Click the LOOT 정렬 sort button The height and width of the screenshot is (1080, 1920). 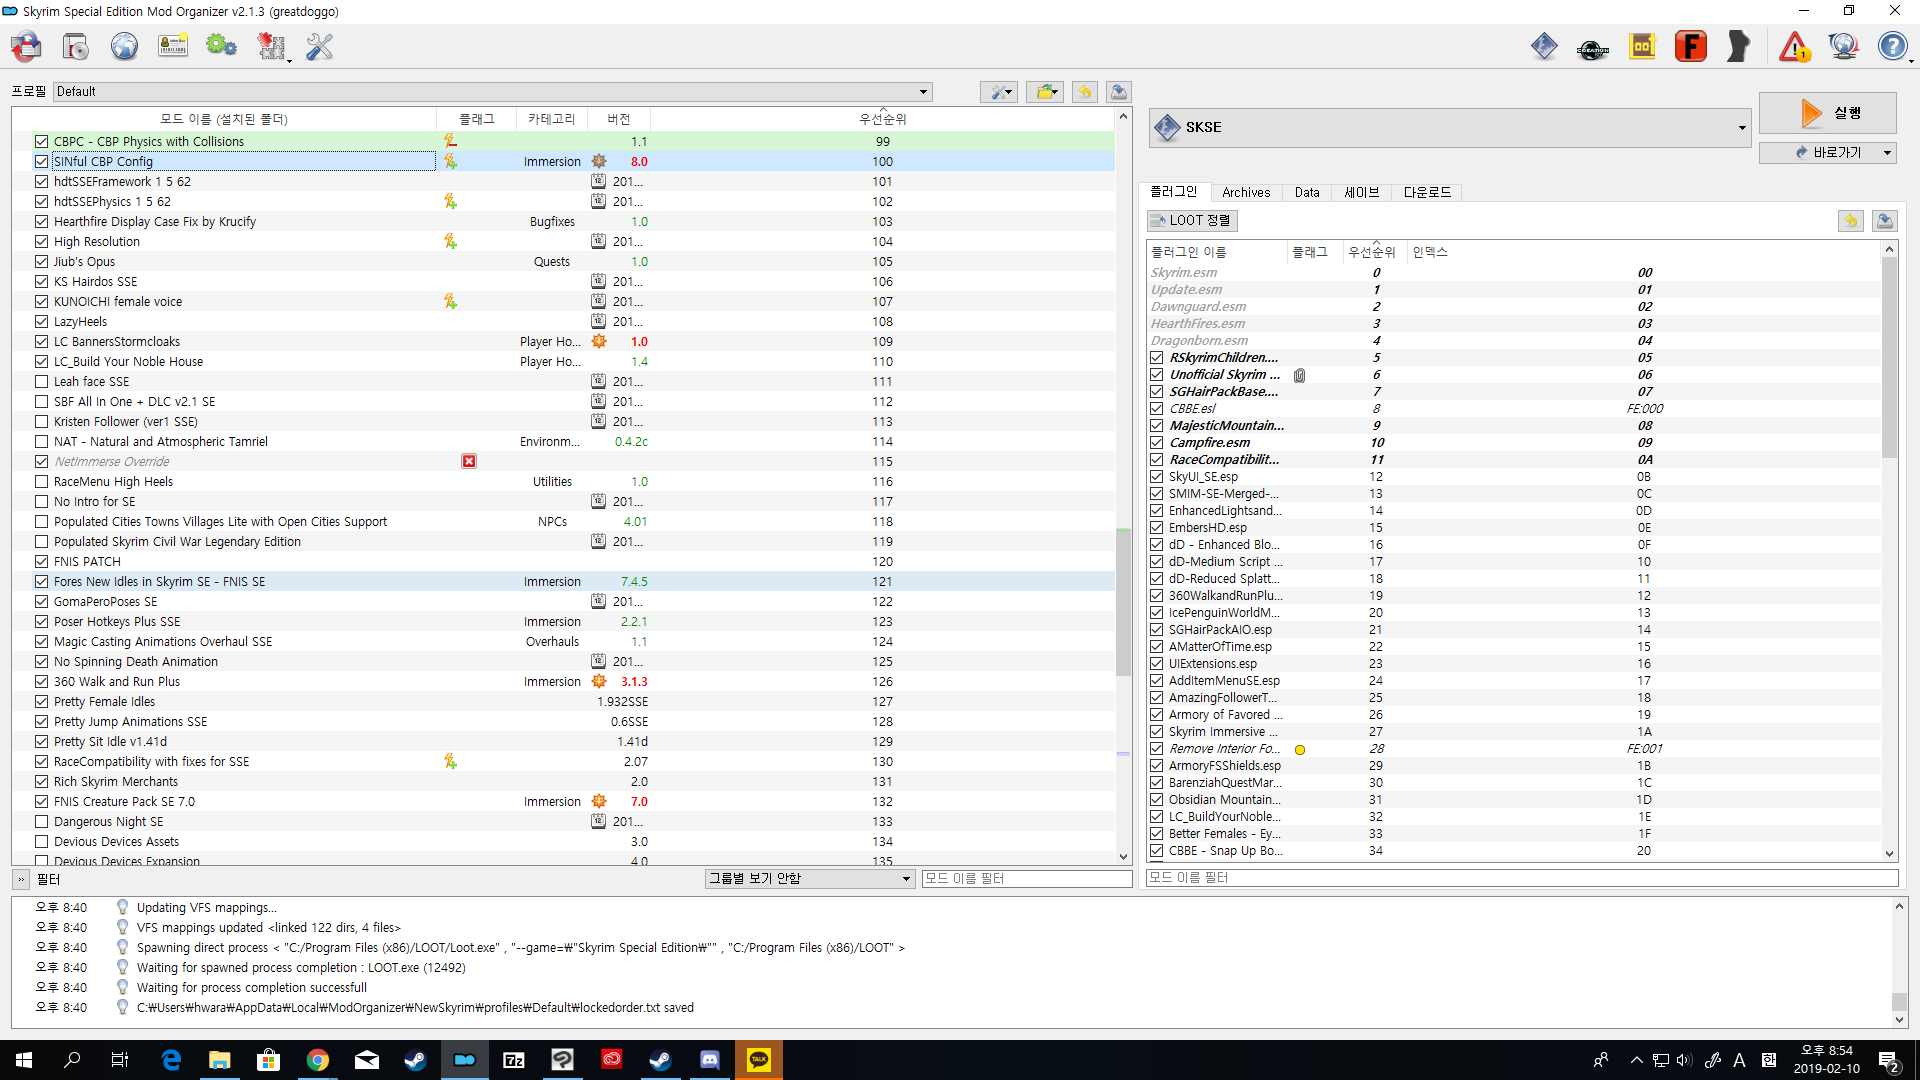[1192, 220]
